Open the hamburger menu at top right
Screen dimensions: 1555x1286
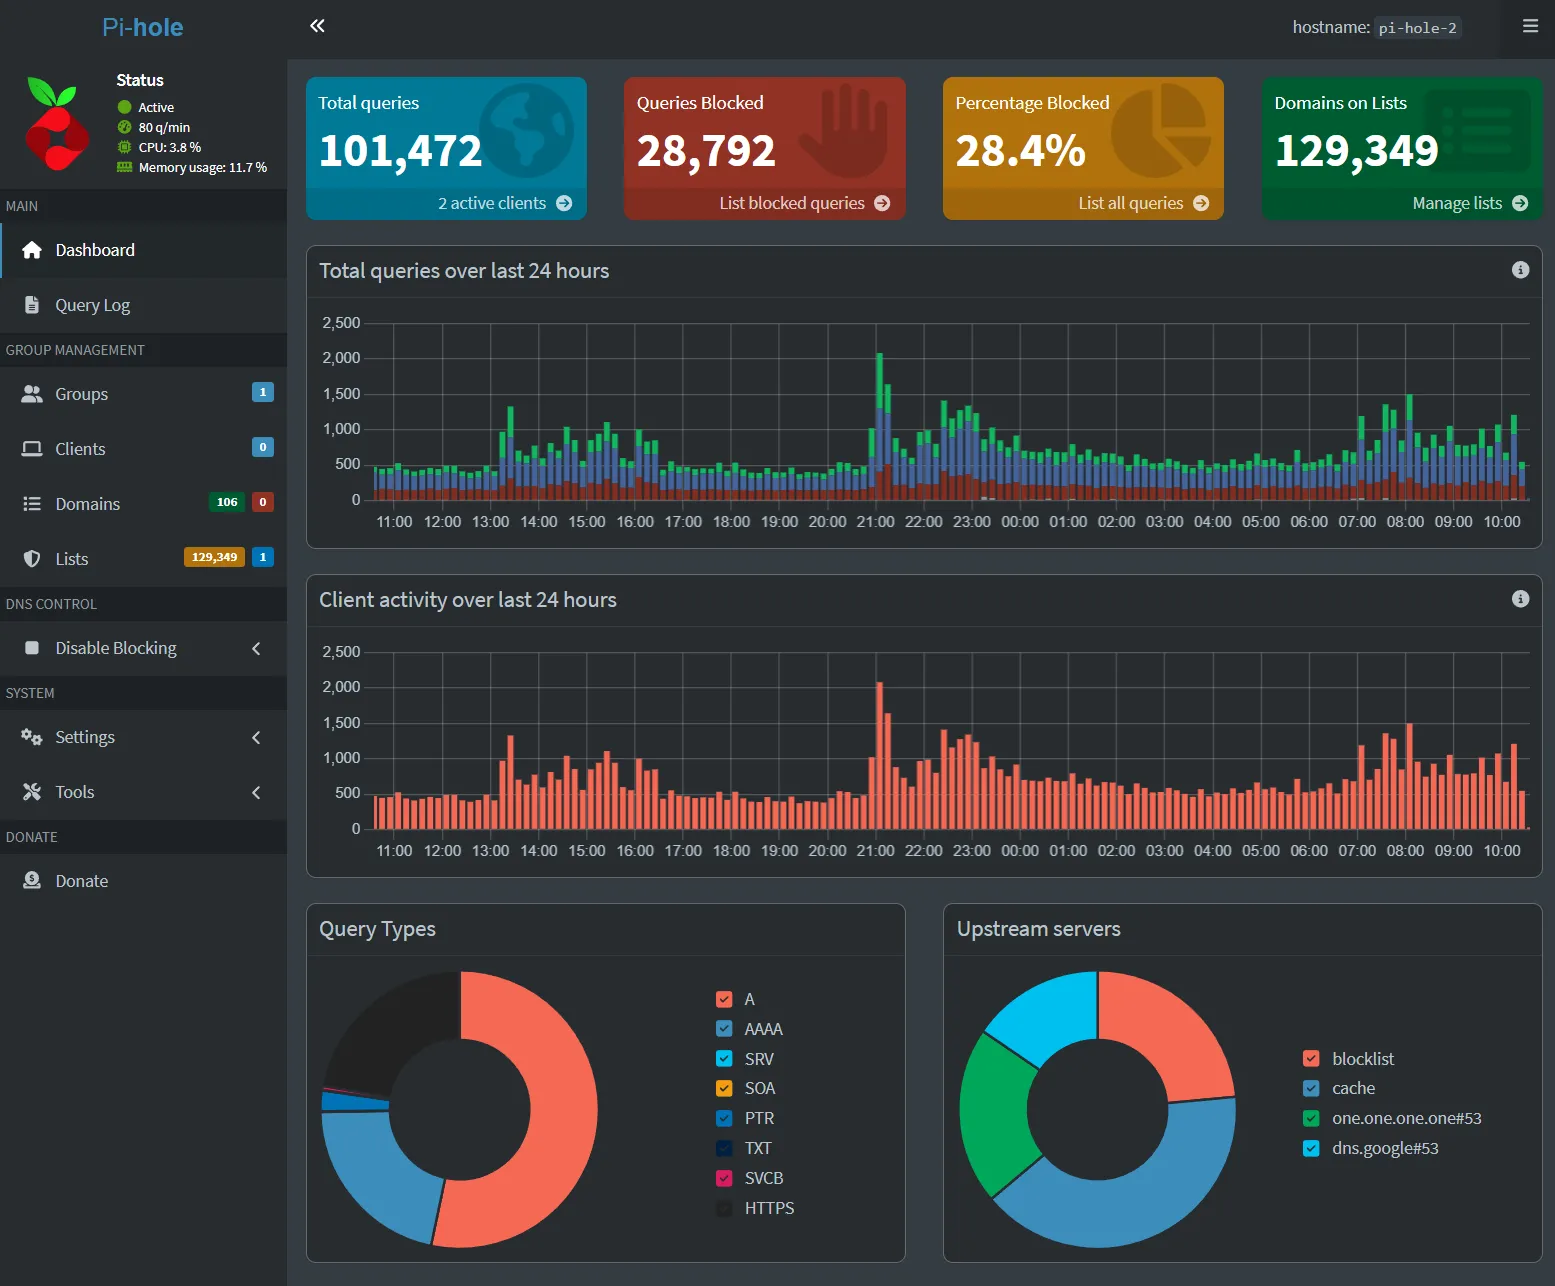coord(1530,26)
